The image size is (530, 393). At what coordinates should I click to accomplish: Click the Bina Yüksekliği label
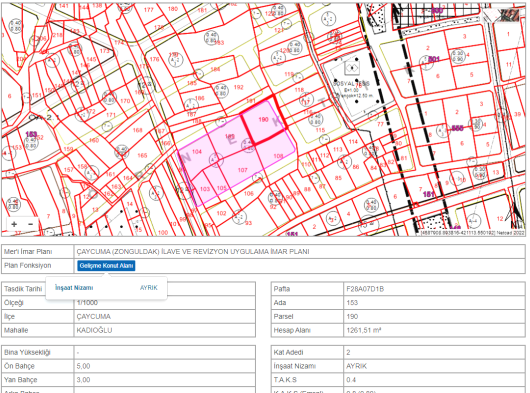tap(27, 352)
